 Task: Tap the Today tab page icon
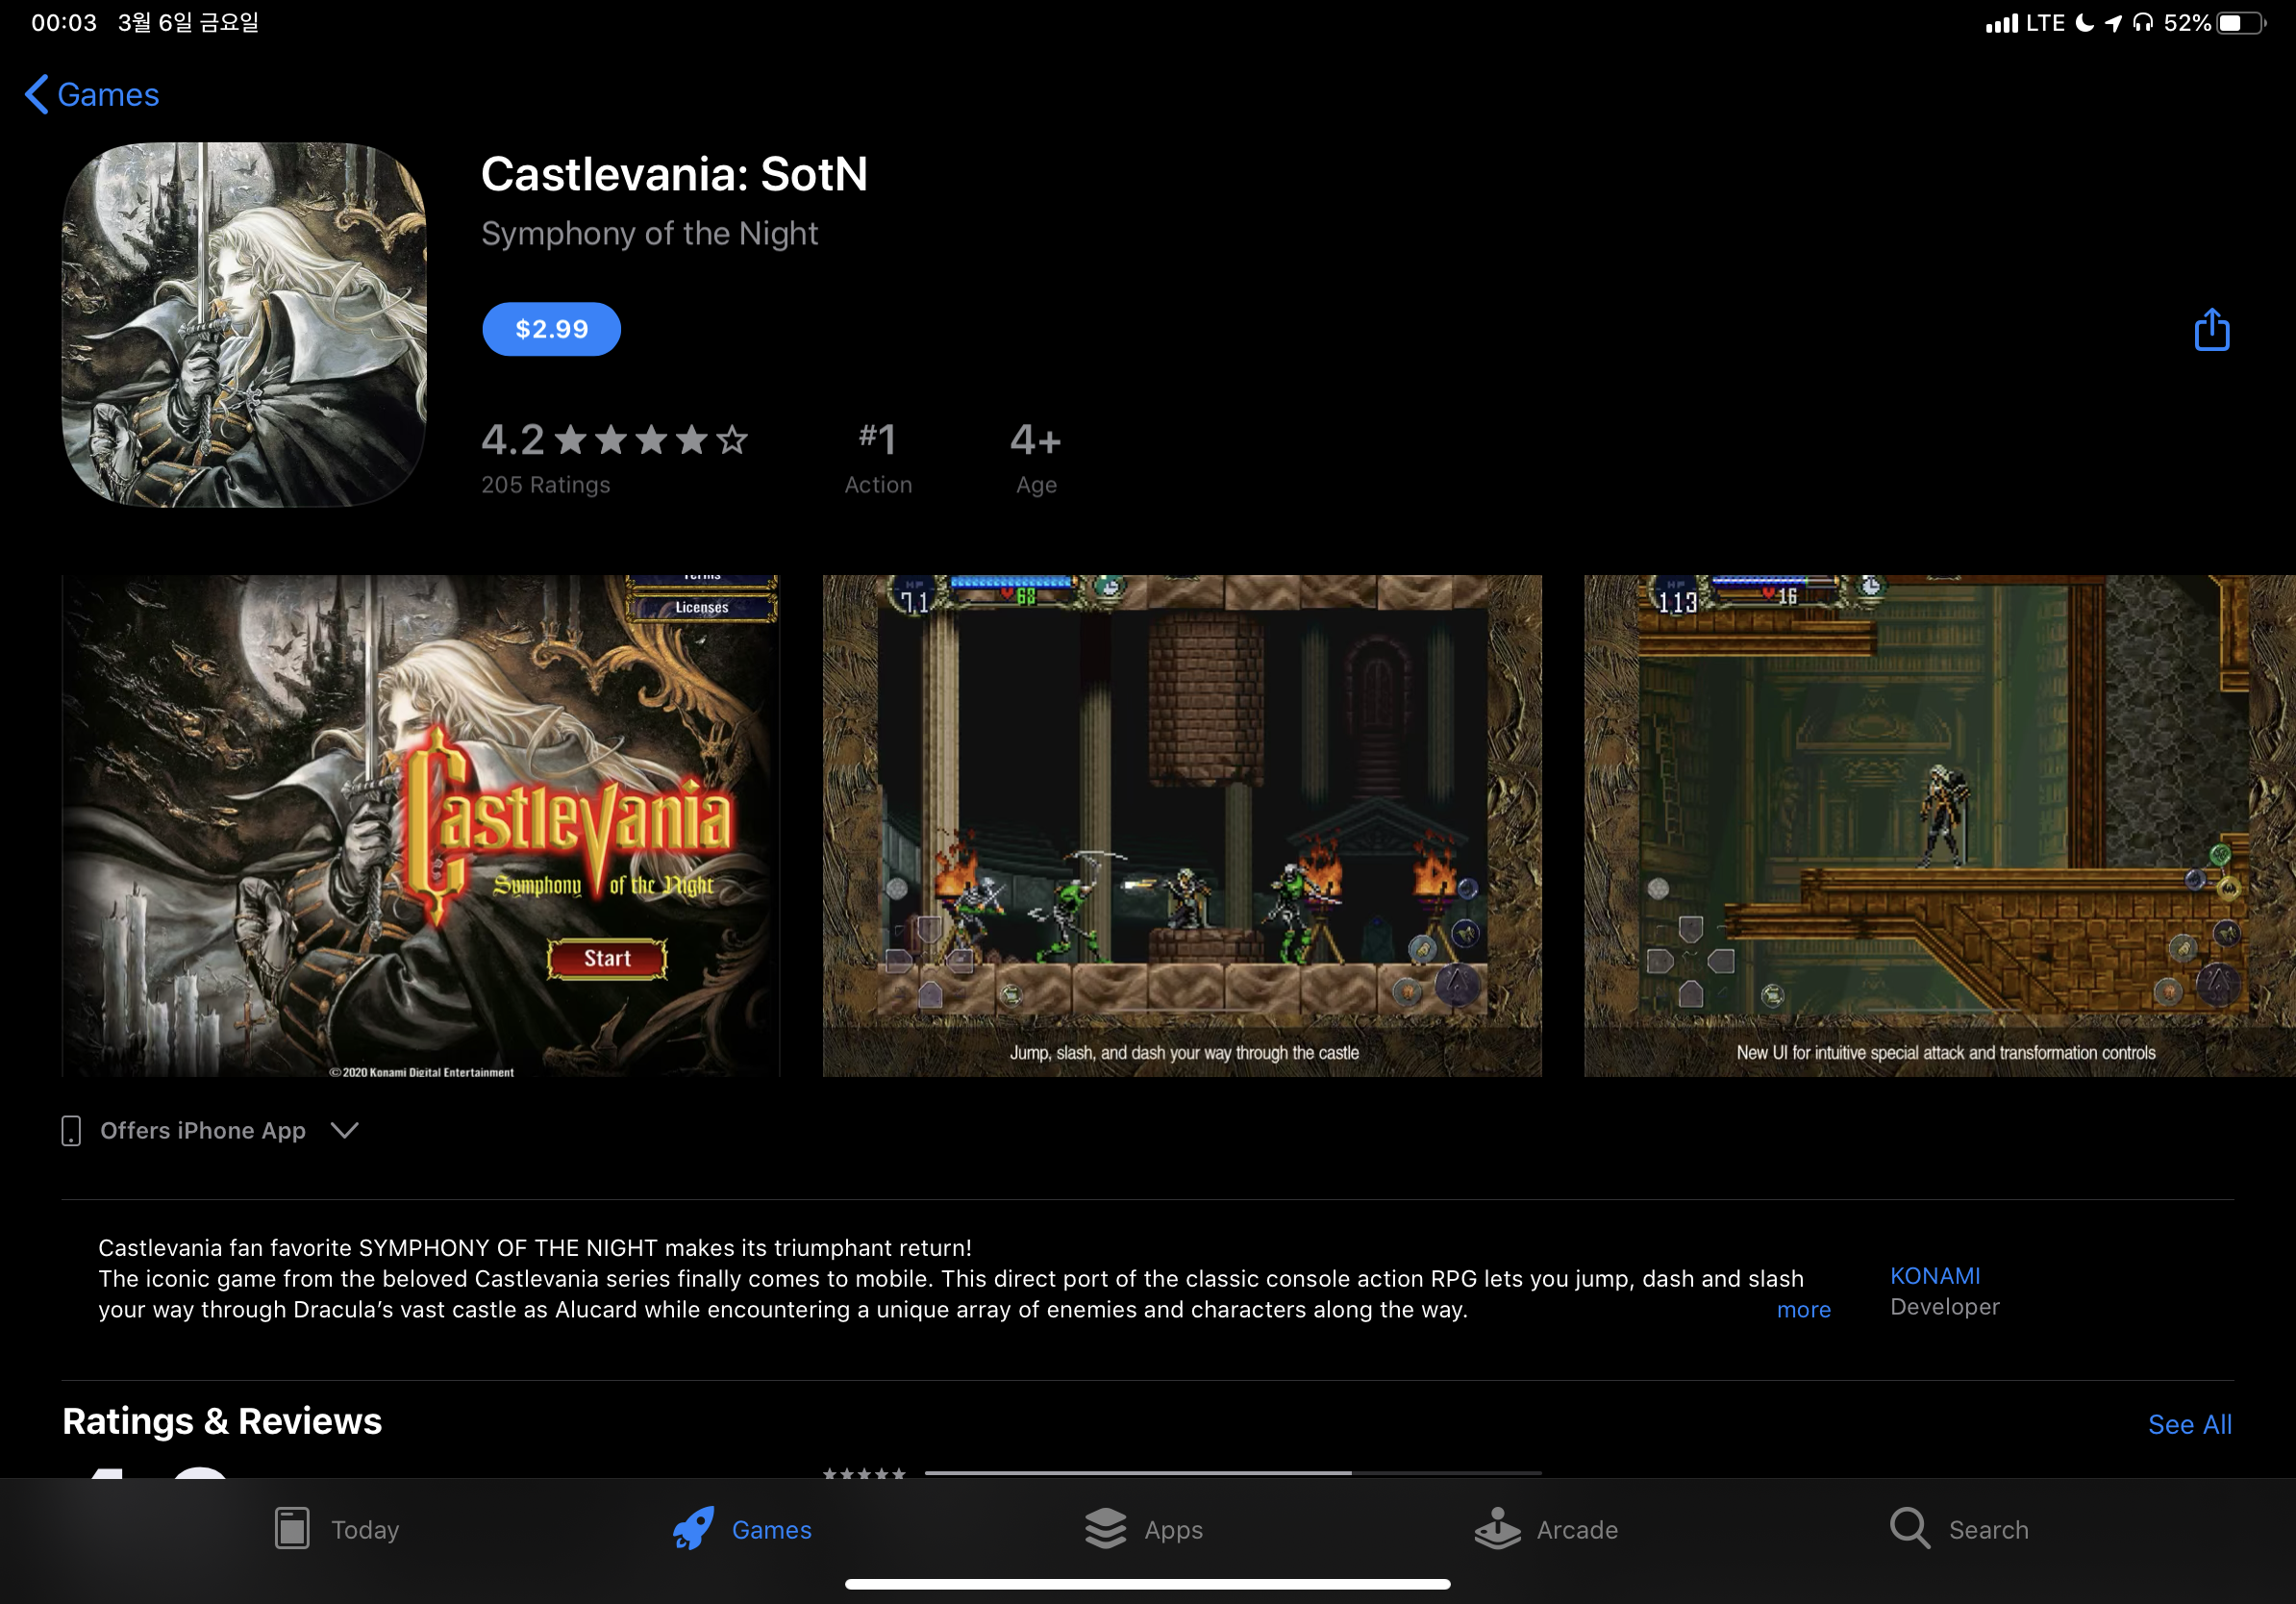coord(292,1528)
